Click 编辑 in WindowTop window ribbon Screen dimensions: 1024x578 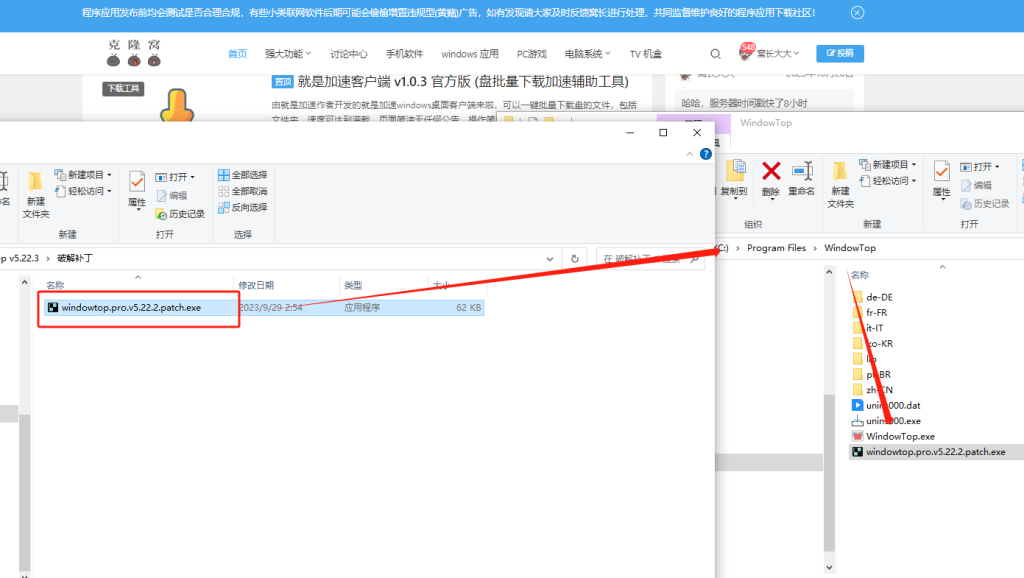[977, 185]
